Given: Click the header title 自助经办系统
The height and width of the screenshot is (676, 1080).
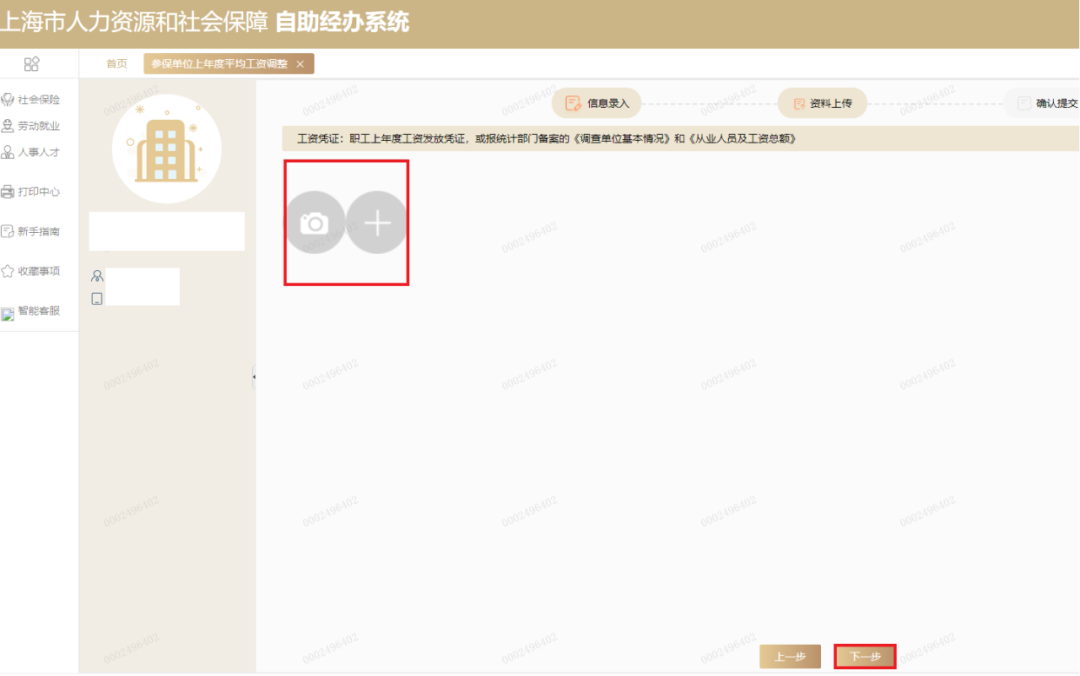Looking at the screenshot, I should pyautogui.click(x=342, y=22).
